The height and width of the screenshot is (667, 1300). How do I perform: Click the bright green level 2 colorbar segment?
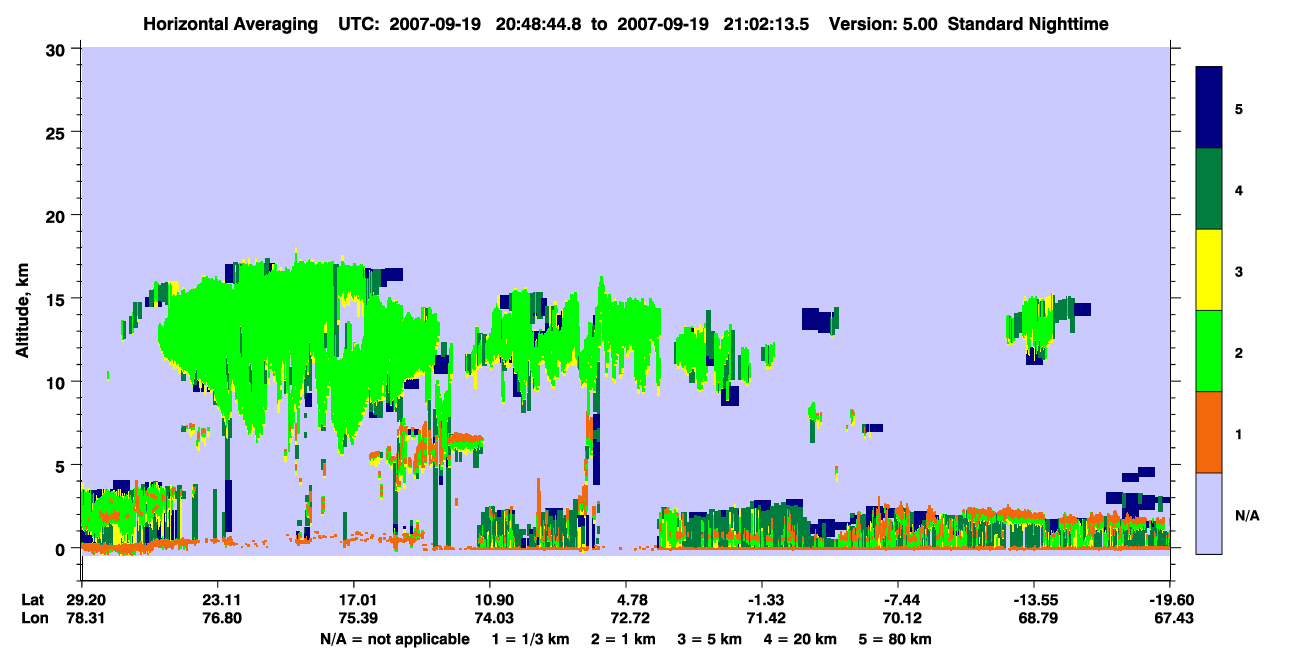coord(1209,351)
